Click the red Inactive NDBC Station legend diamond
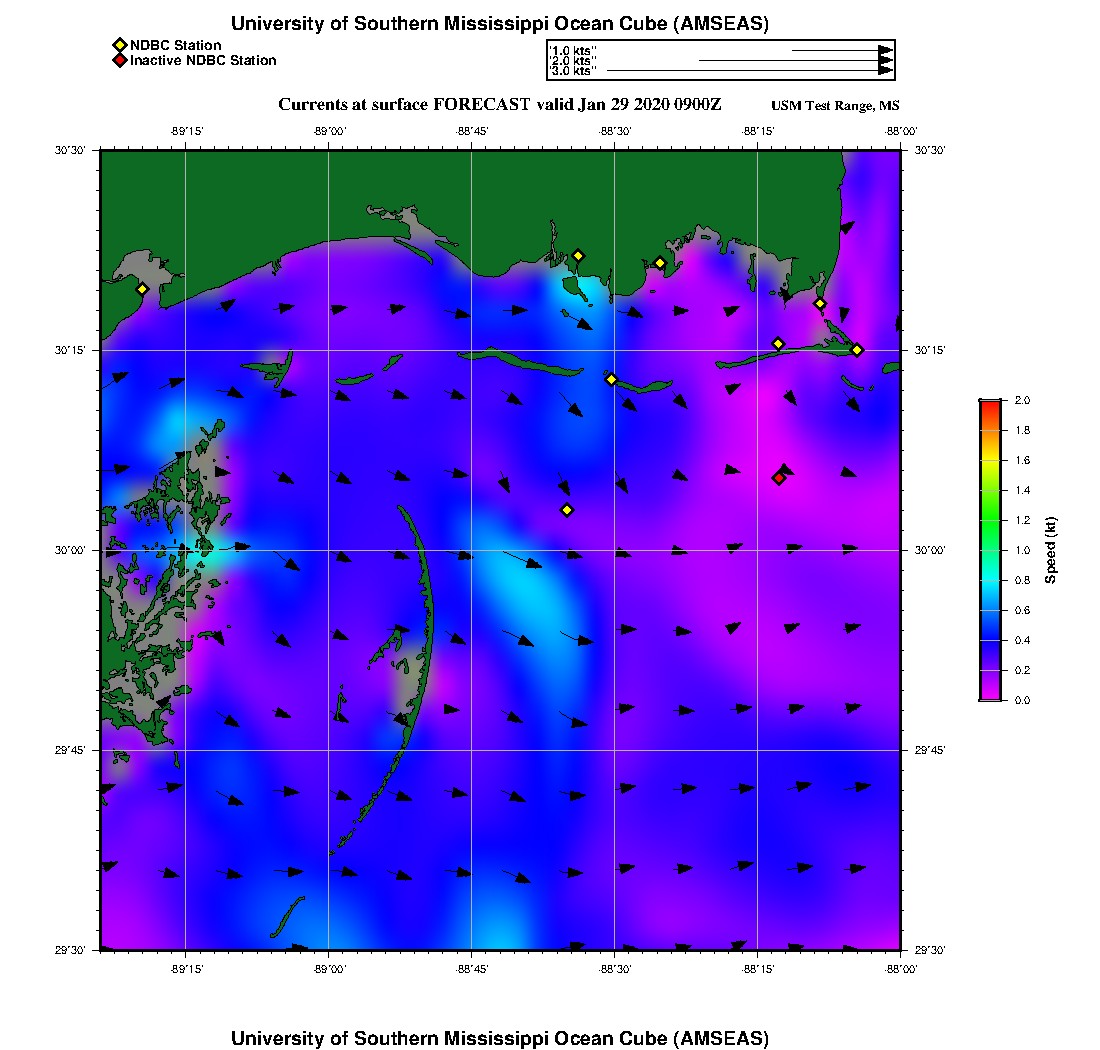 pos(119,61)
